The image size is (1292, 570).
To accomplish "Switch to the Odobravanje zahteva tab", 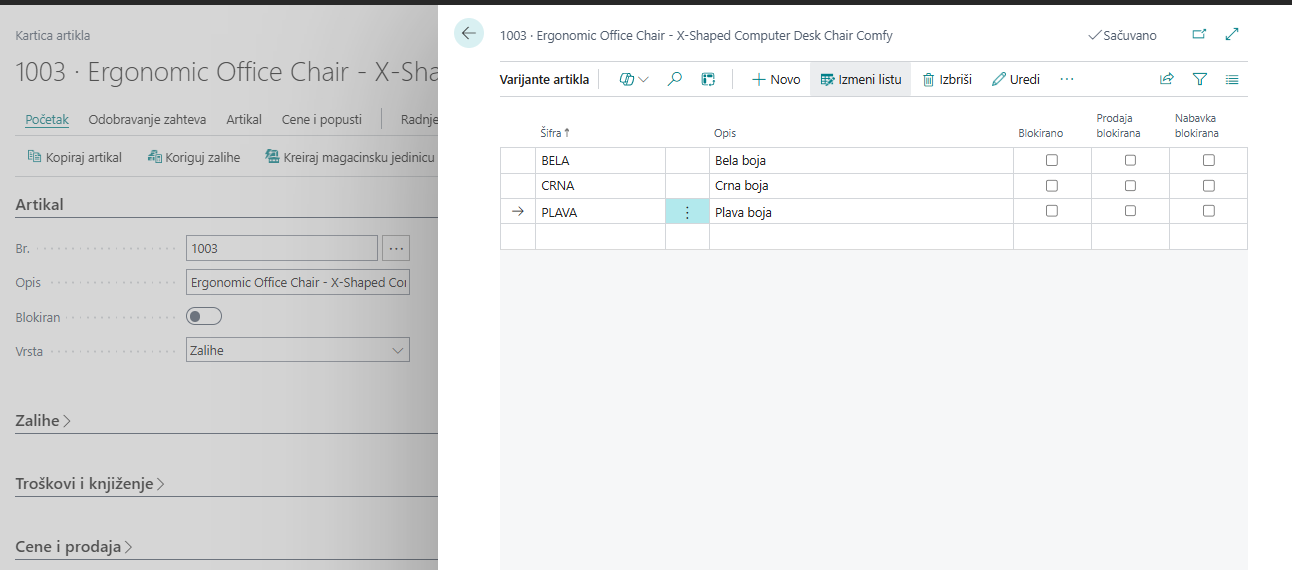I will [x=147, y=119].
